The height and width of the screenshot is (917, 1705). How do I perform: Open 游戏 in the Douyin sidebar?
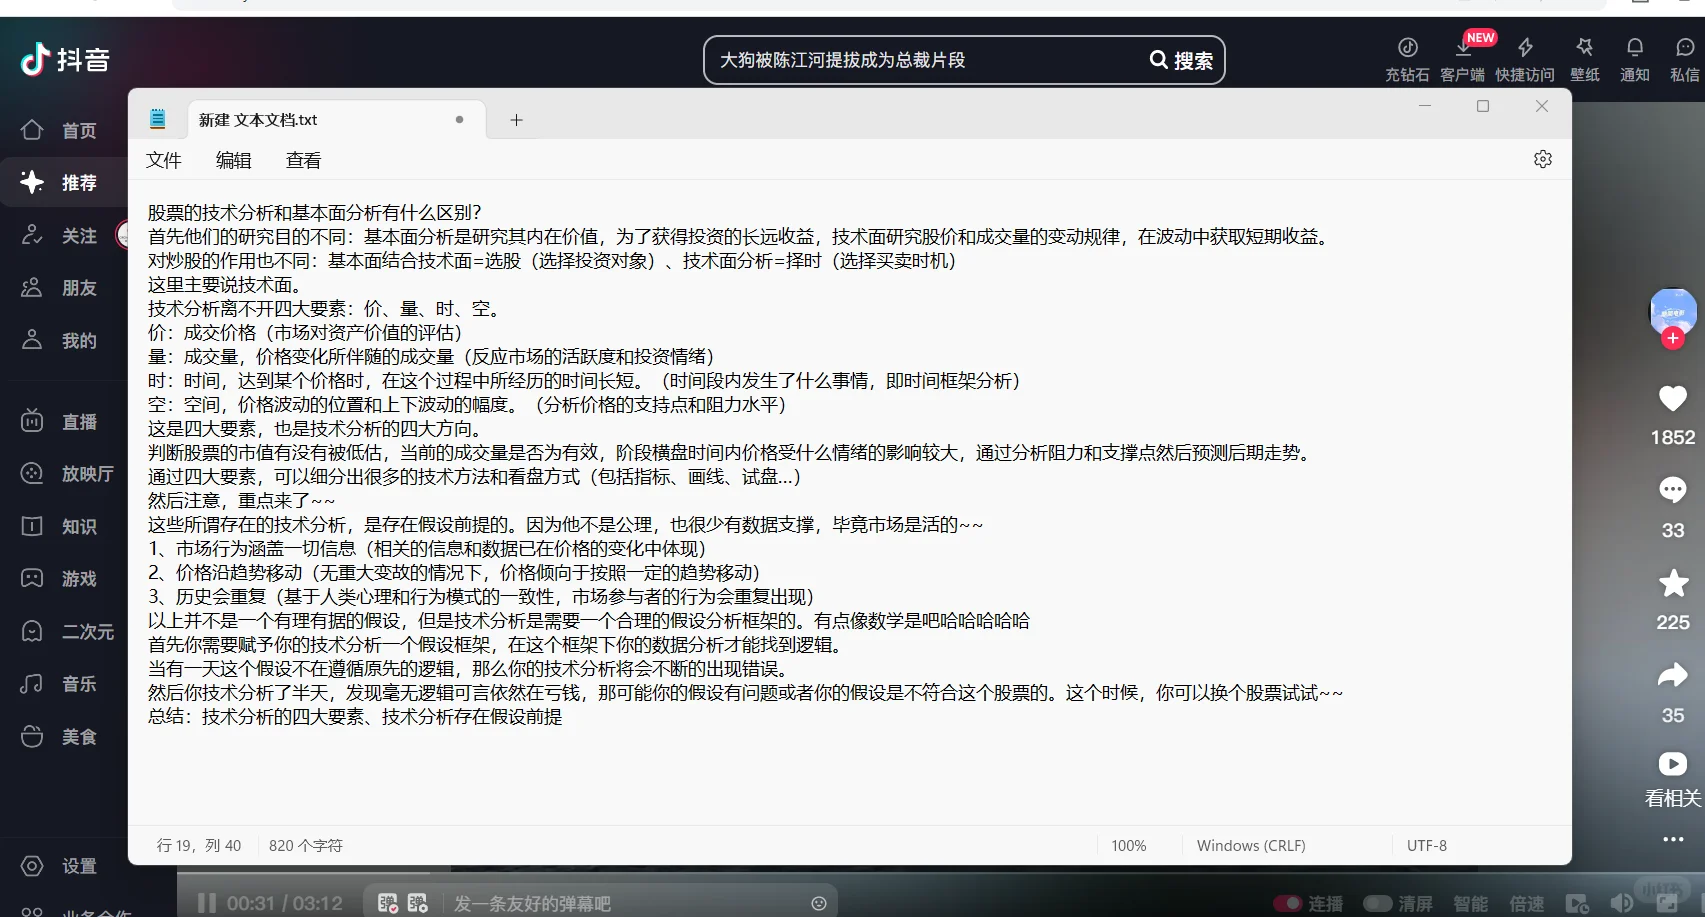point(60,579)
